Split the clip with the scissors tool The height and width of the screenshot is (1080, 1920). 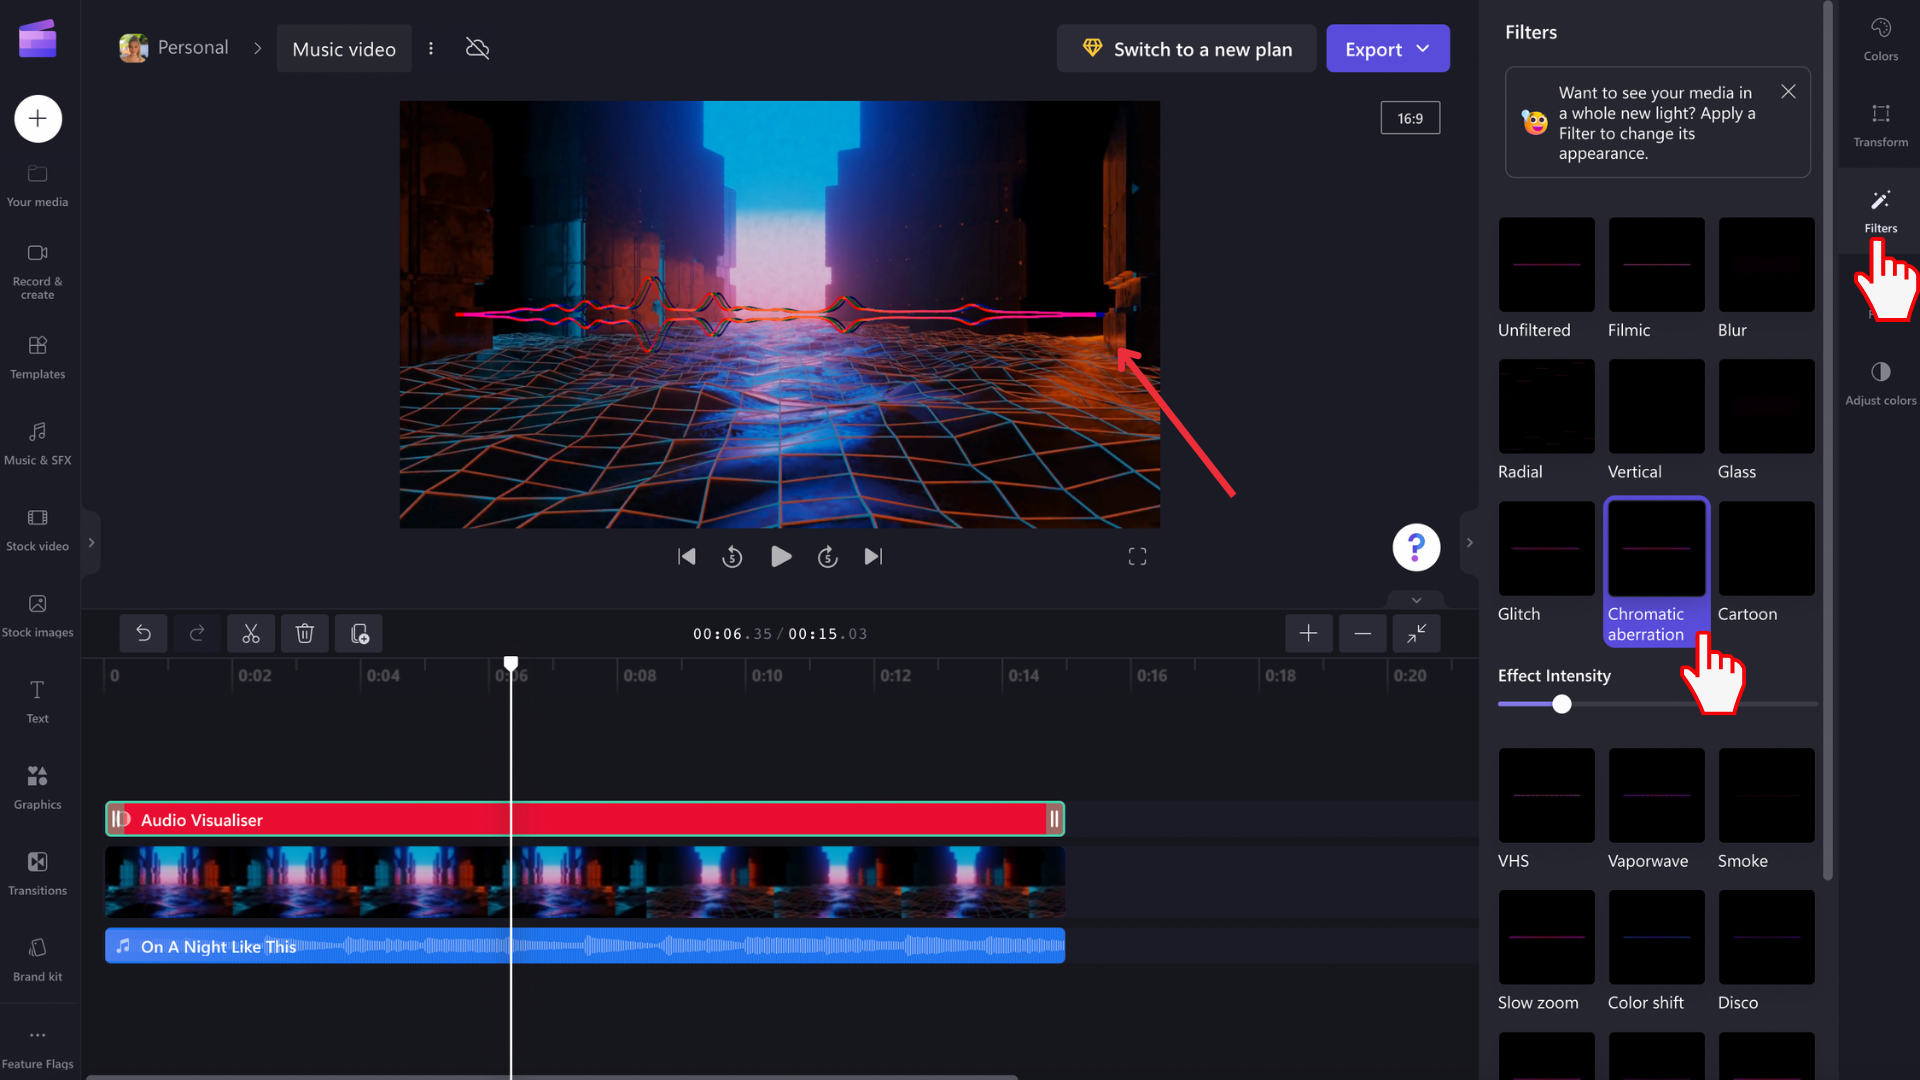coord(250,633)
